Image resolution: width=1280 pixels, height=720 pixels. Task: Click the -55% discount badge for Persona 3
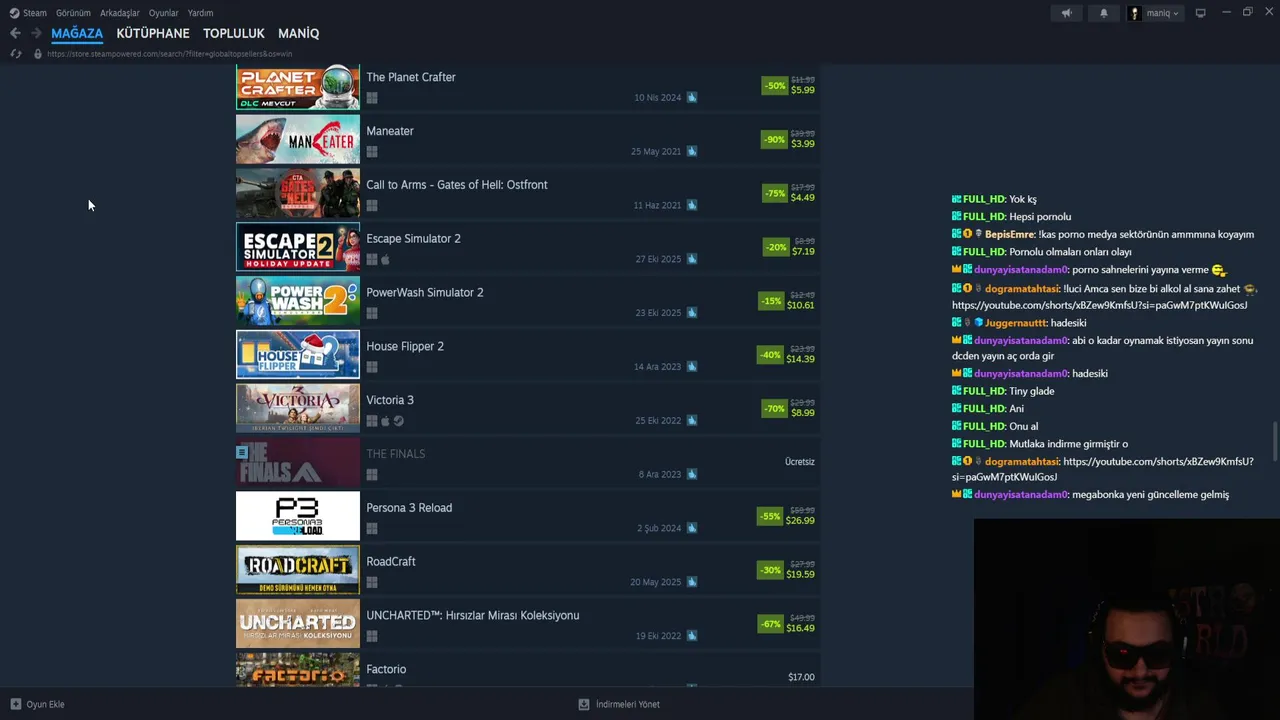pyautogui.click(x=770, y=517)
